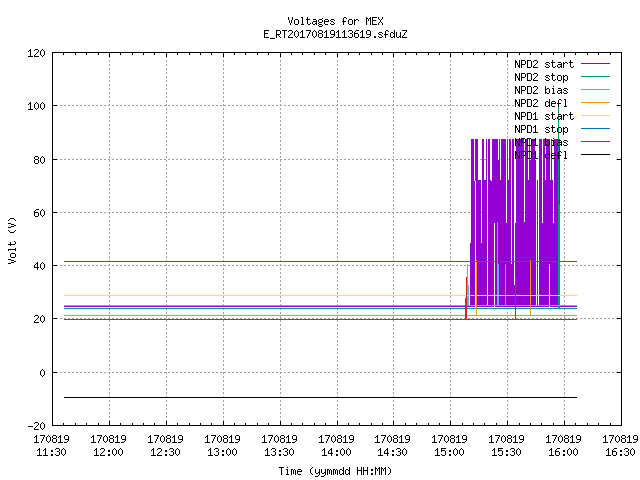
Task: Click the x-axis tick label 14:30
Action: (393, 452)
